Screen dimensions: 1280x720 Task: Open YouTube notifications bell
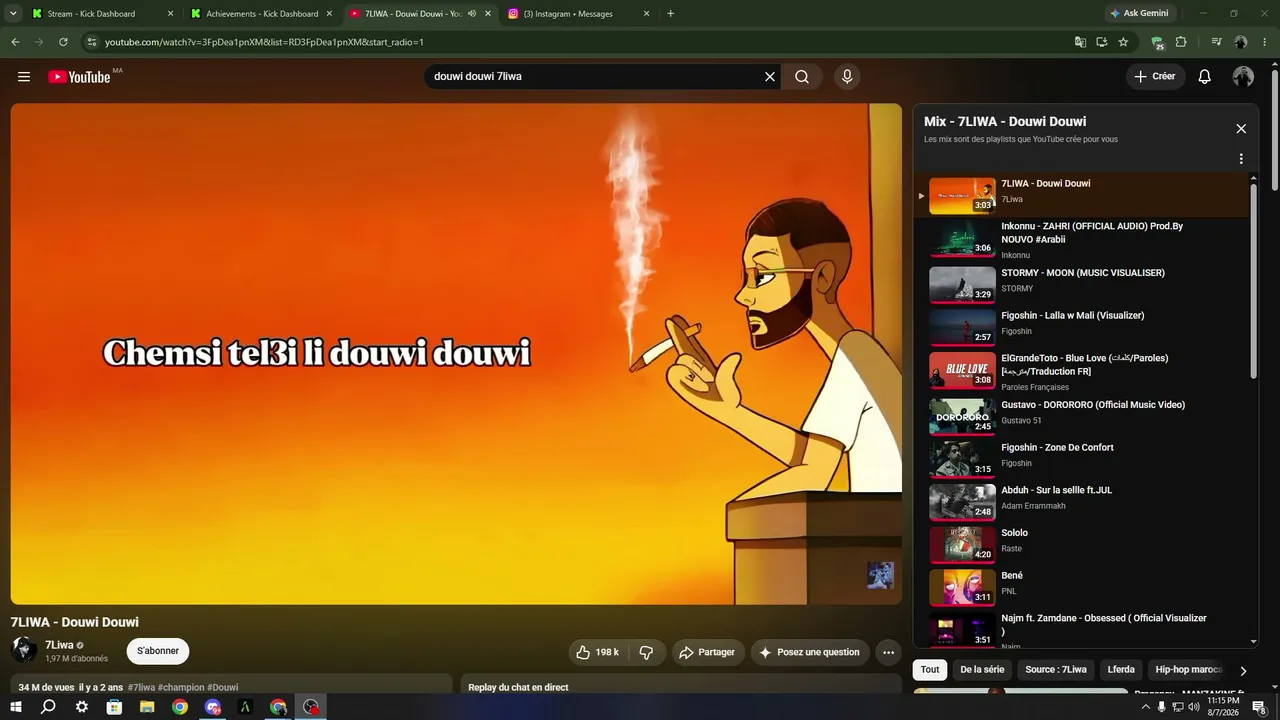pos(1205,77)
